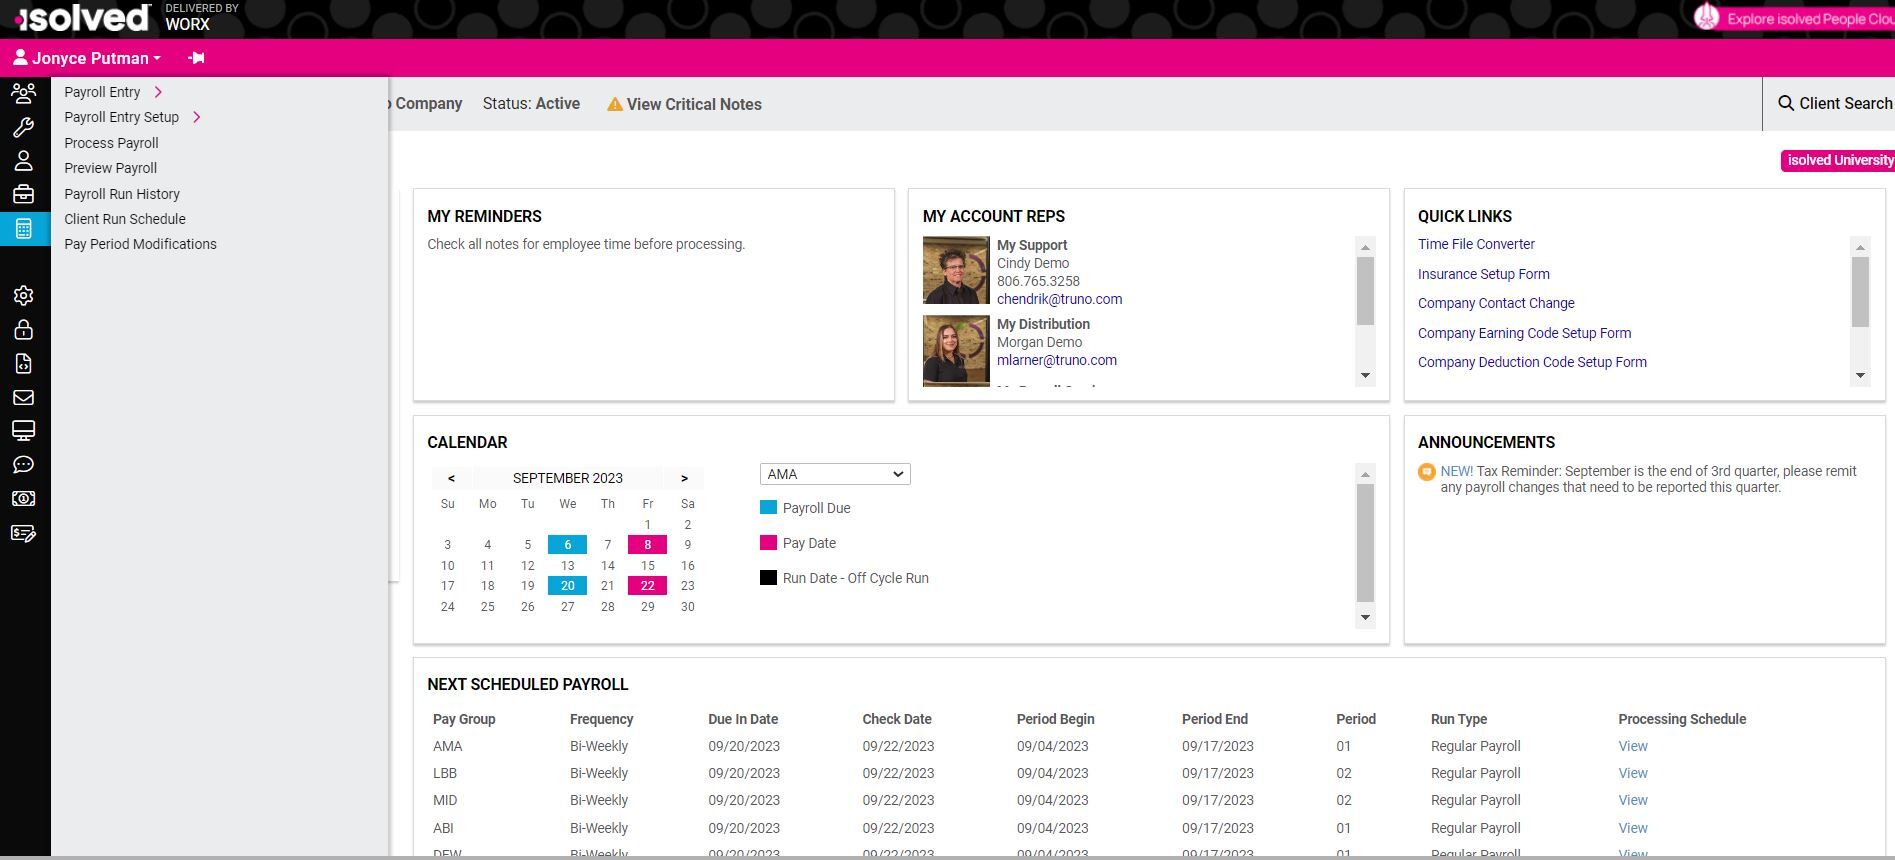Click the briefcase icon in sidebar
This screenshot has width=1895, height=860.
(24, 195)
